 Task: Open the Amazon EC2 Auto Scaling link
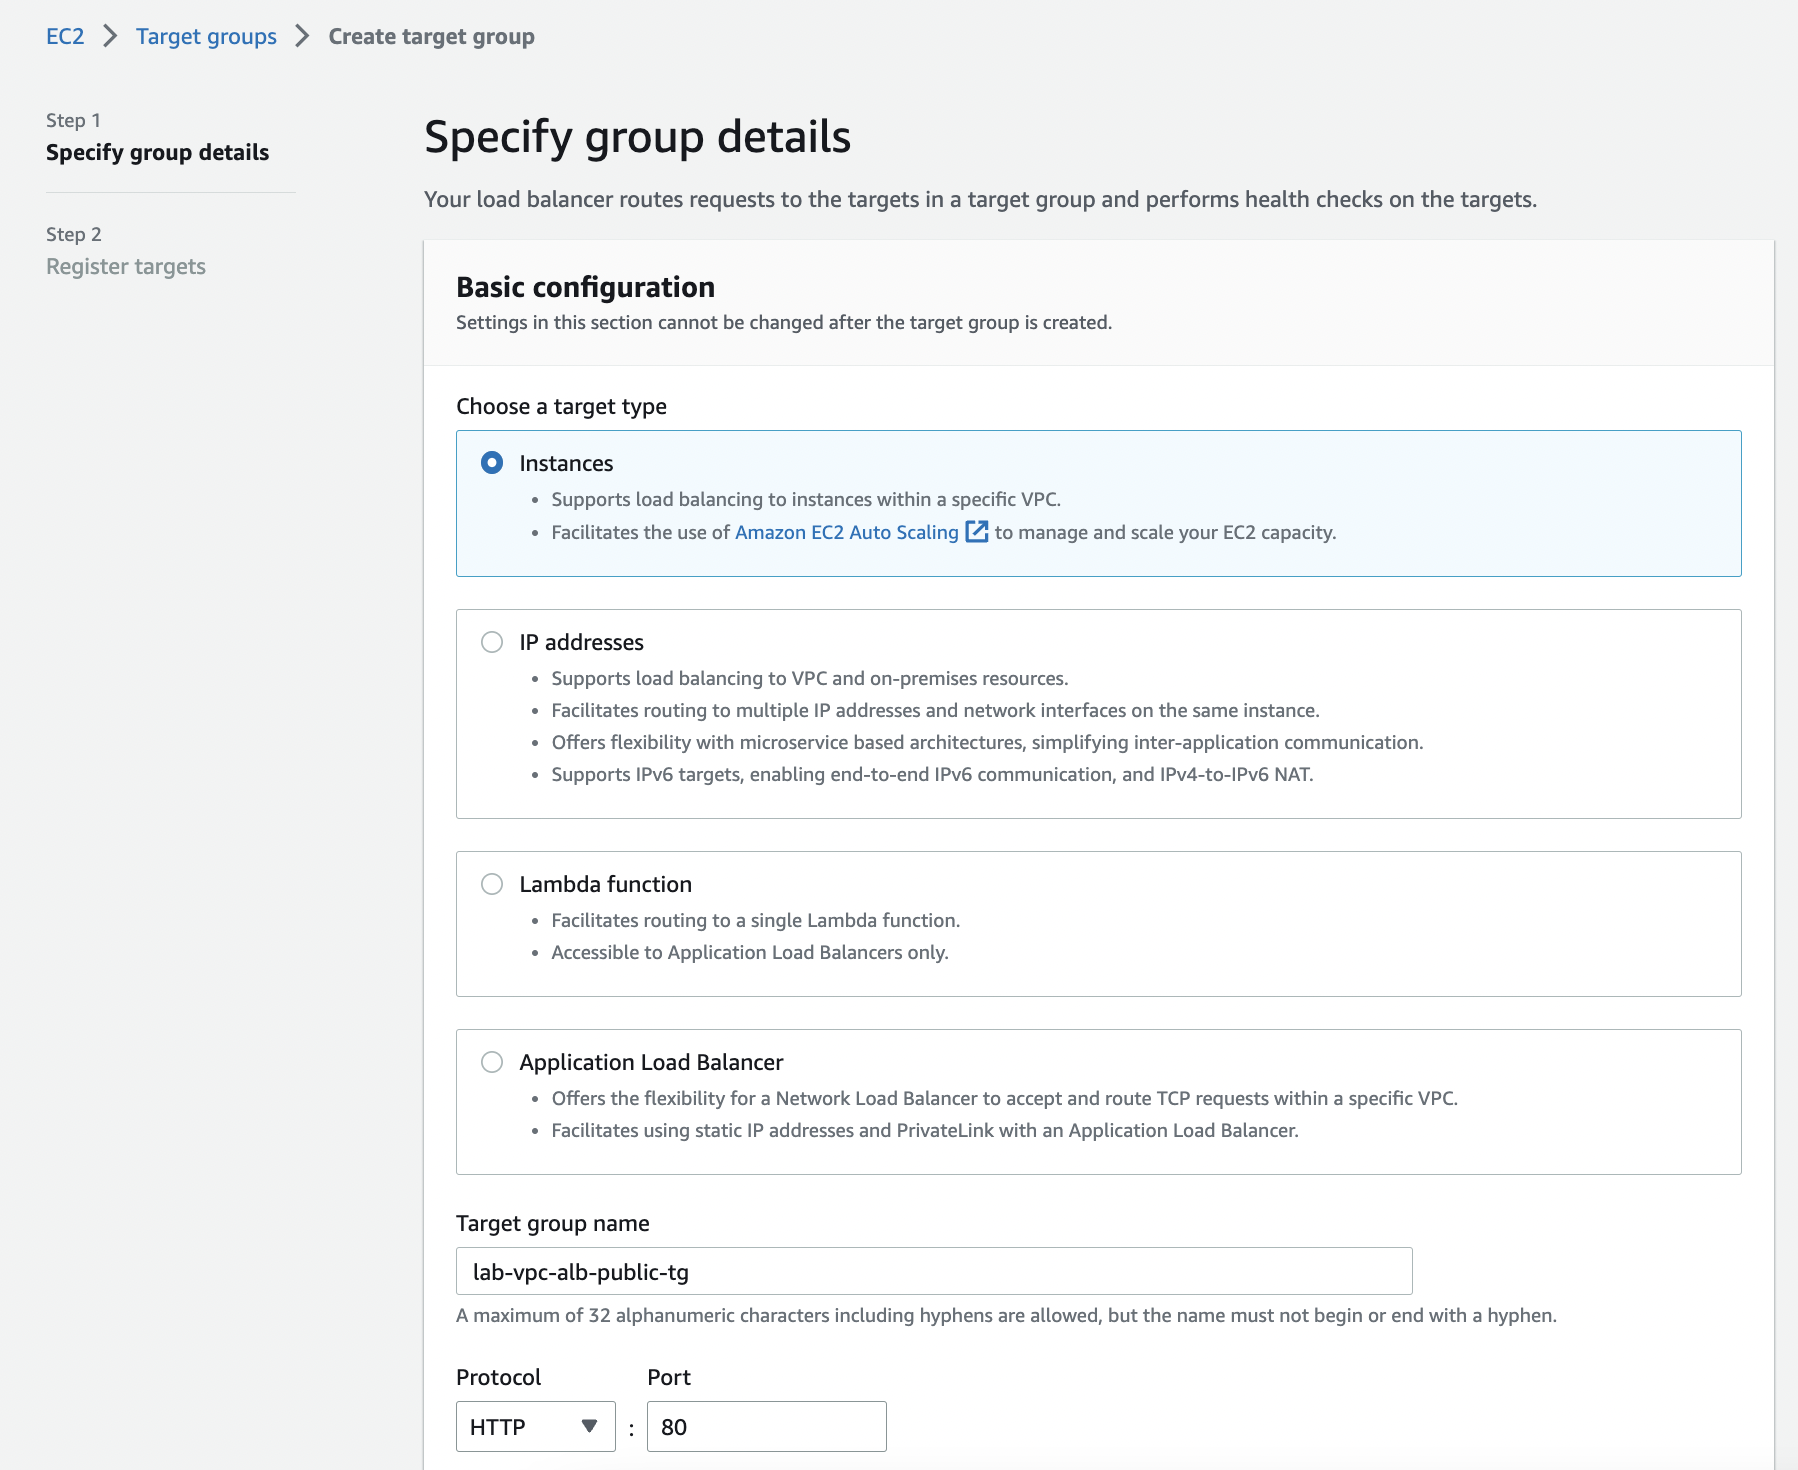tap(846, 532)
